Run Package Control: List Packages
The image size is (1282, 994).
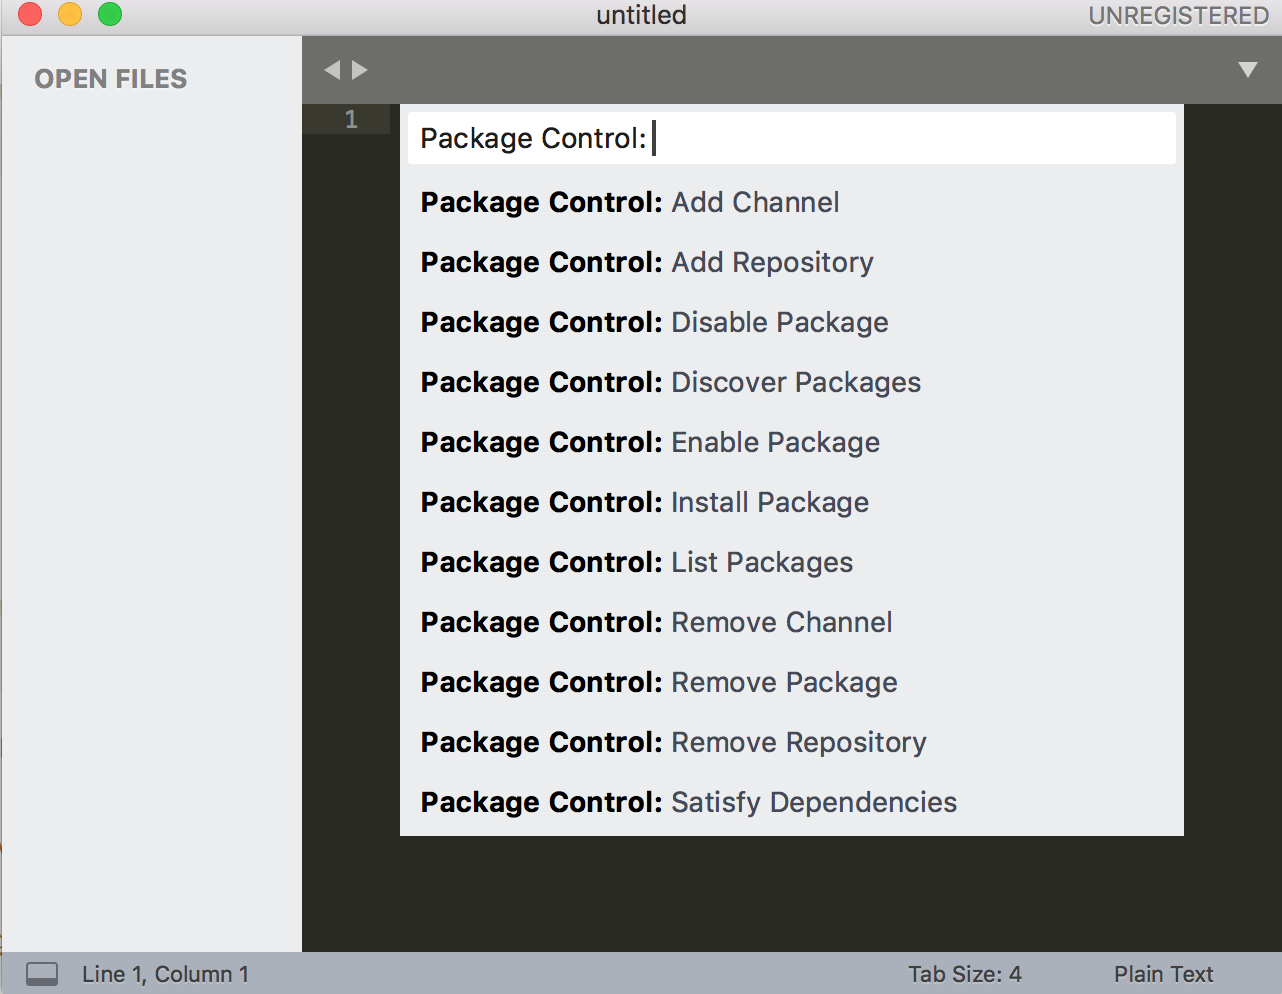click(791, 562)
